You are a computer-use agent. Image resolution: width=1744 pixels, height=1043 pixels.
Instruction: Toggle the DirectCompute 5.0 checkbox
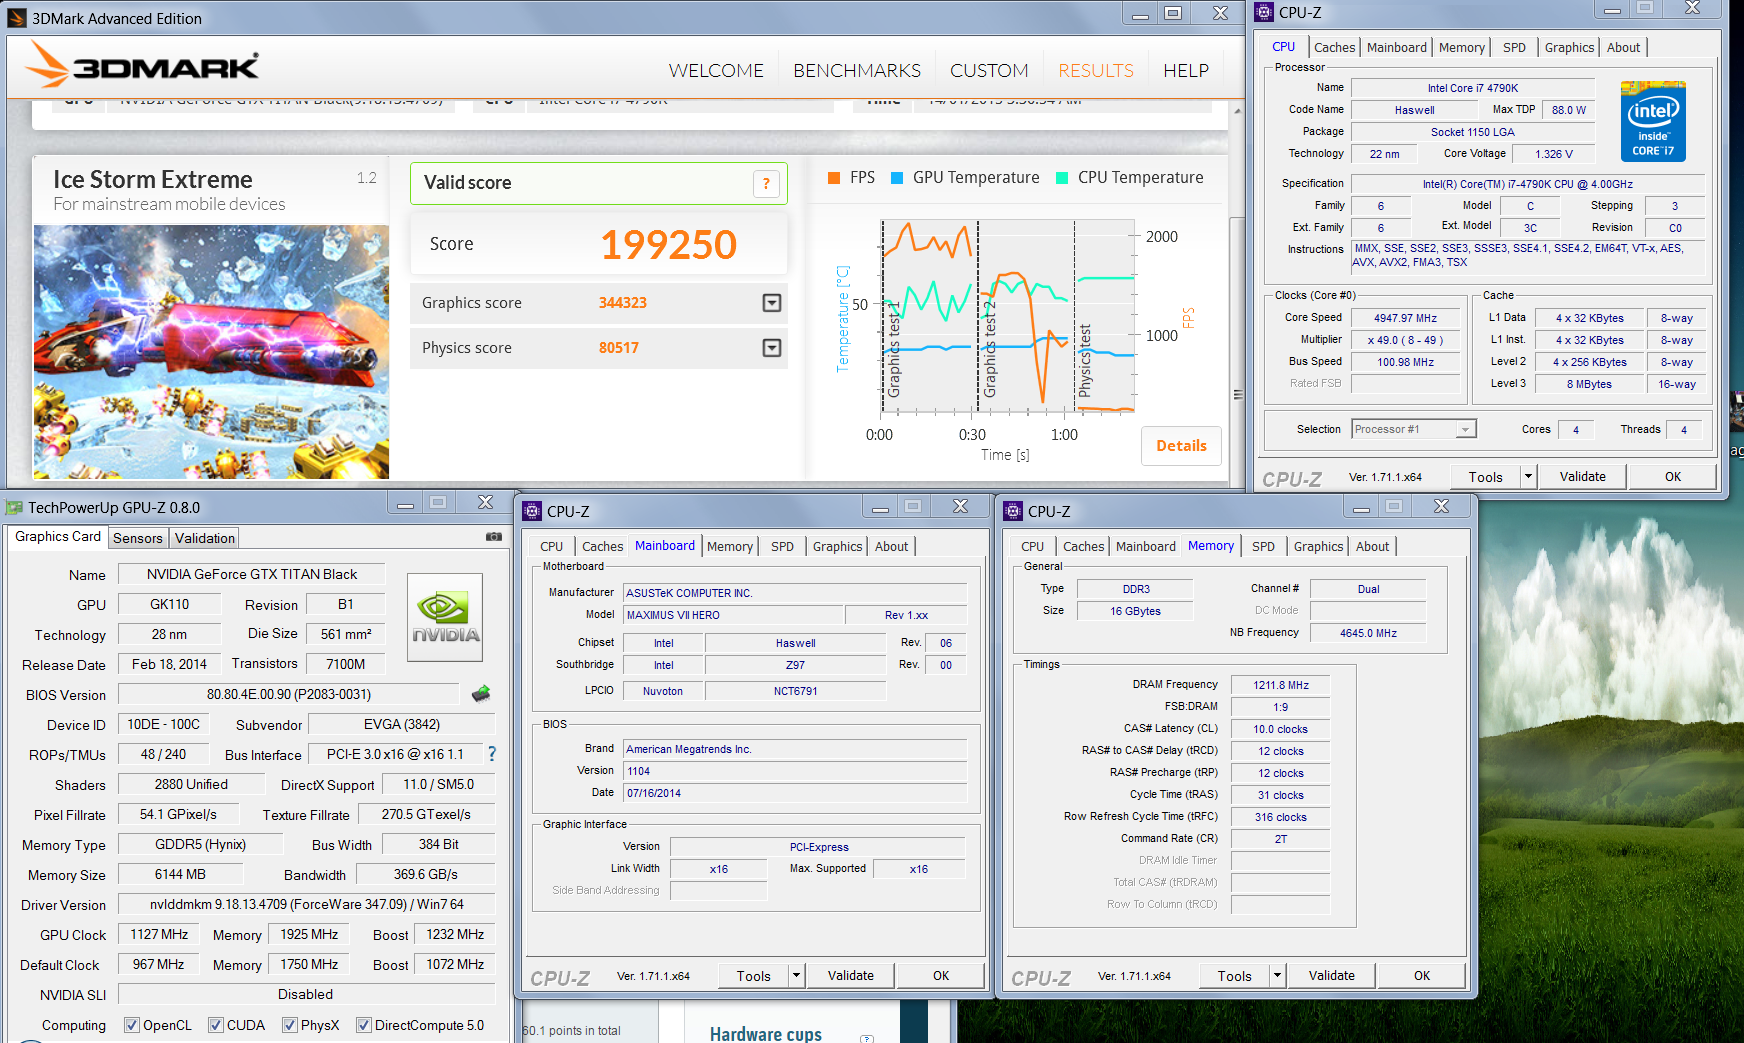[x=363, y=1025]
